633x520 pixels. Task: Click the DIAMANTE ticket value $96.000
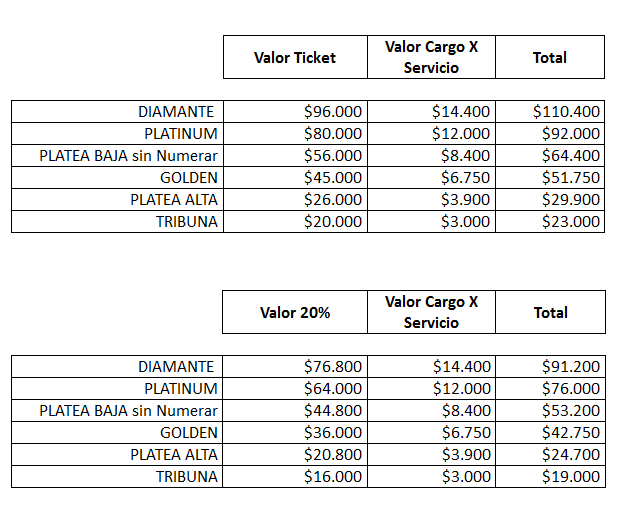(333, 112)
